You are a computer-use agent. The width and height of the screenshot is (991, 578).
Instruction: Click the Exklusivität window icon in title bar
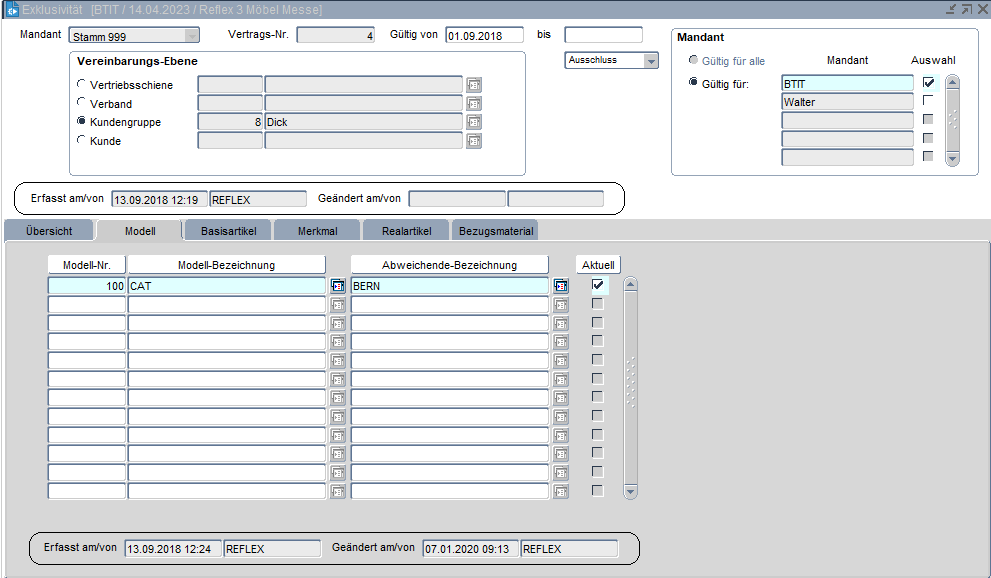coord(12,9)
